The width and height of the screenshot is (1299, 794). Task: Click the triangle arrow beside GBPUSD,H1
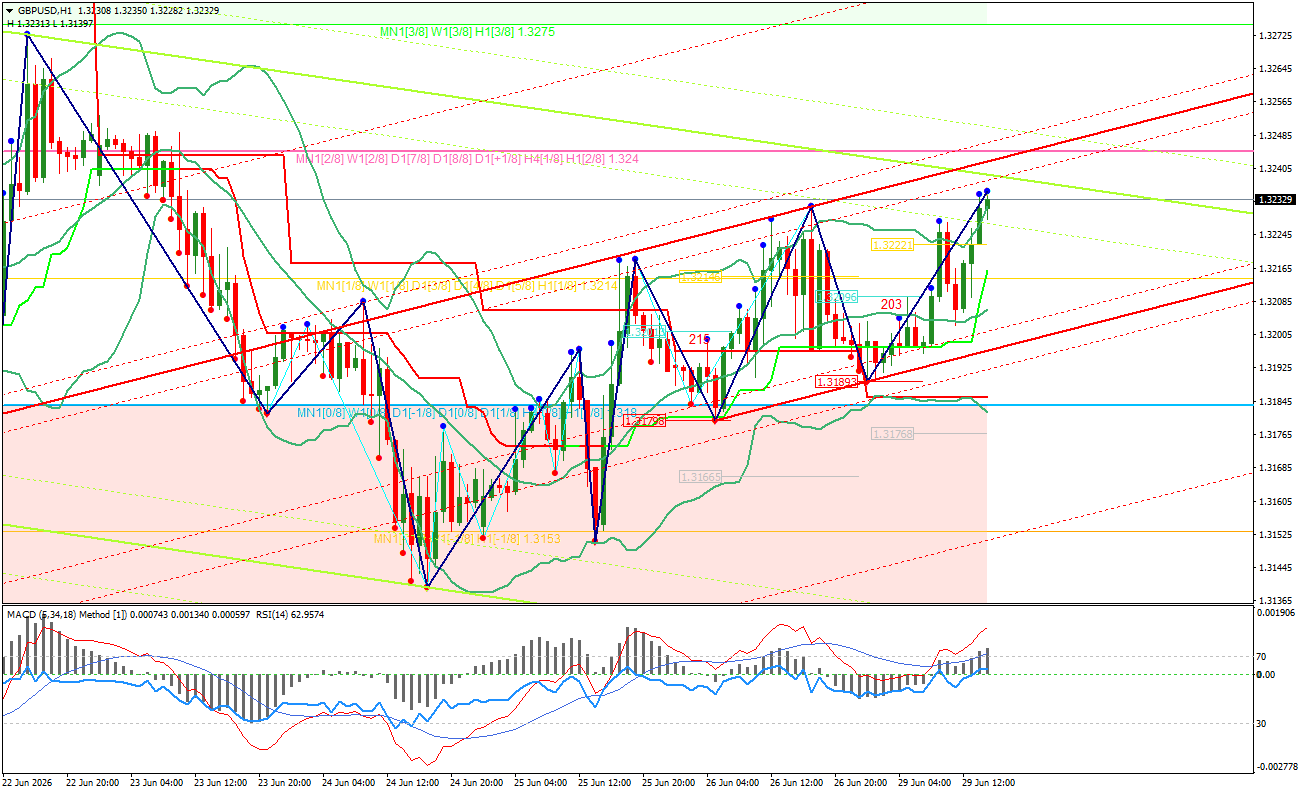pos(10,10)
